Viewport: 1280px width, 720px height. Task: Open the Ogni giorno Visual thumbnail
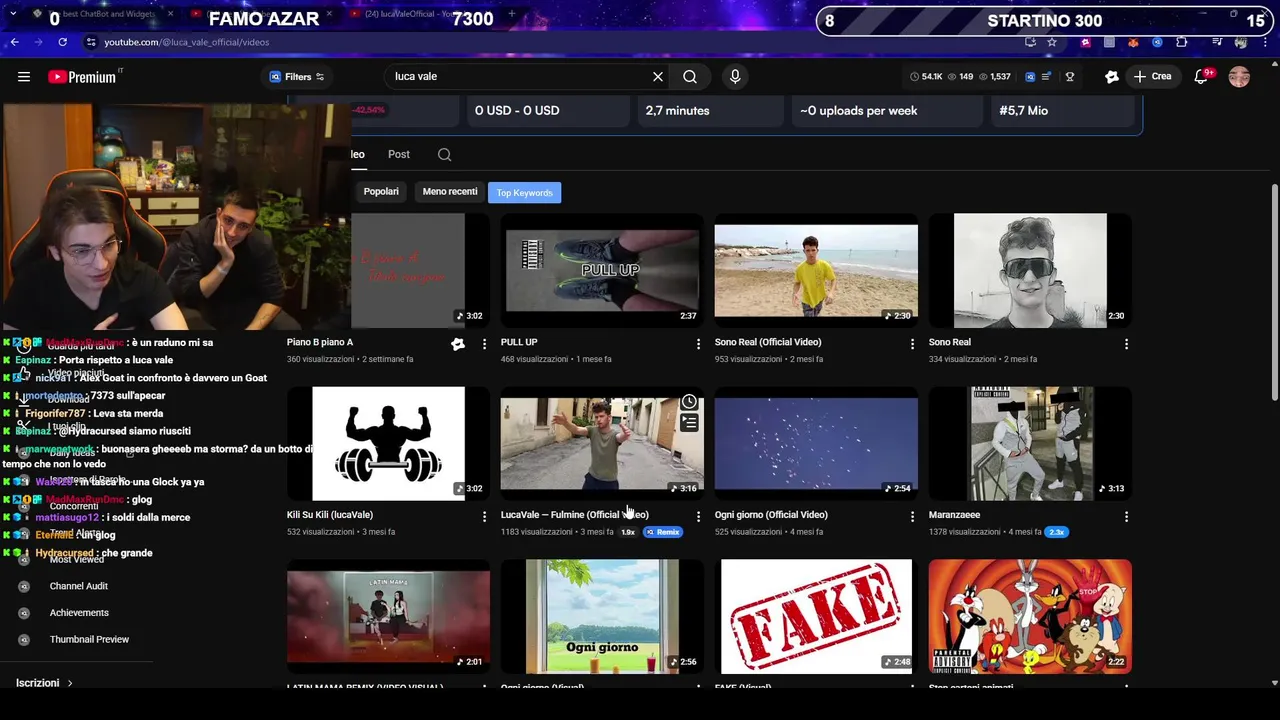[602, 616]
